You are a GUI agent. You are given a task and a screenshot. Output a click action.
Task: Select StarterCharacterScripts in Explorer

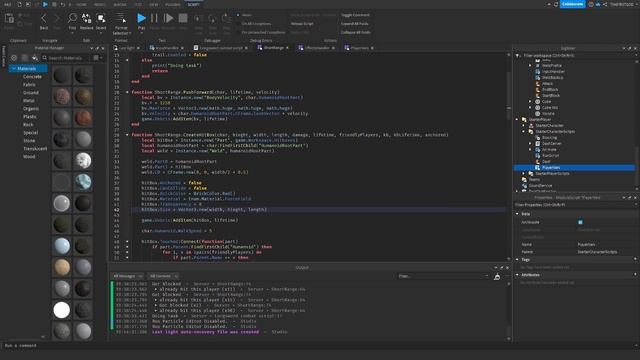click(555, 132)
